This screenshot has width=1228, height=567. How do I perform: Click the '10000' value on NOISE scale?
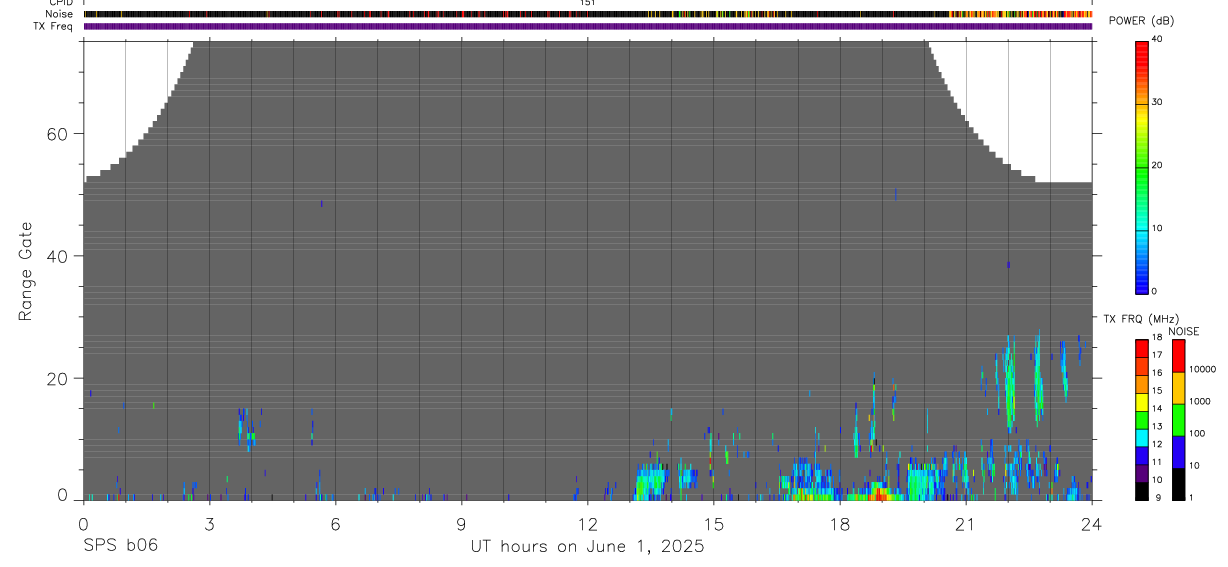point(1202,369)
